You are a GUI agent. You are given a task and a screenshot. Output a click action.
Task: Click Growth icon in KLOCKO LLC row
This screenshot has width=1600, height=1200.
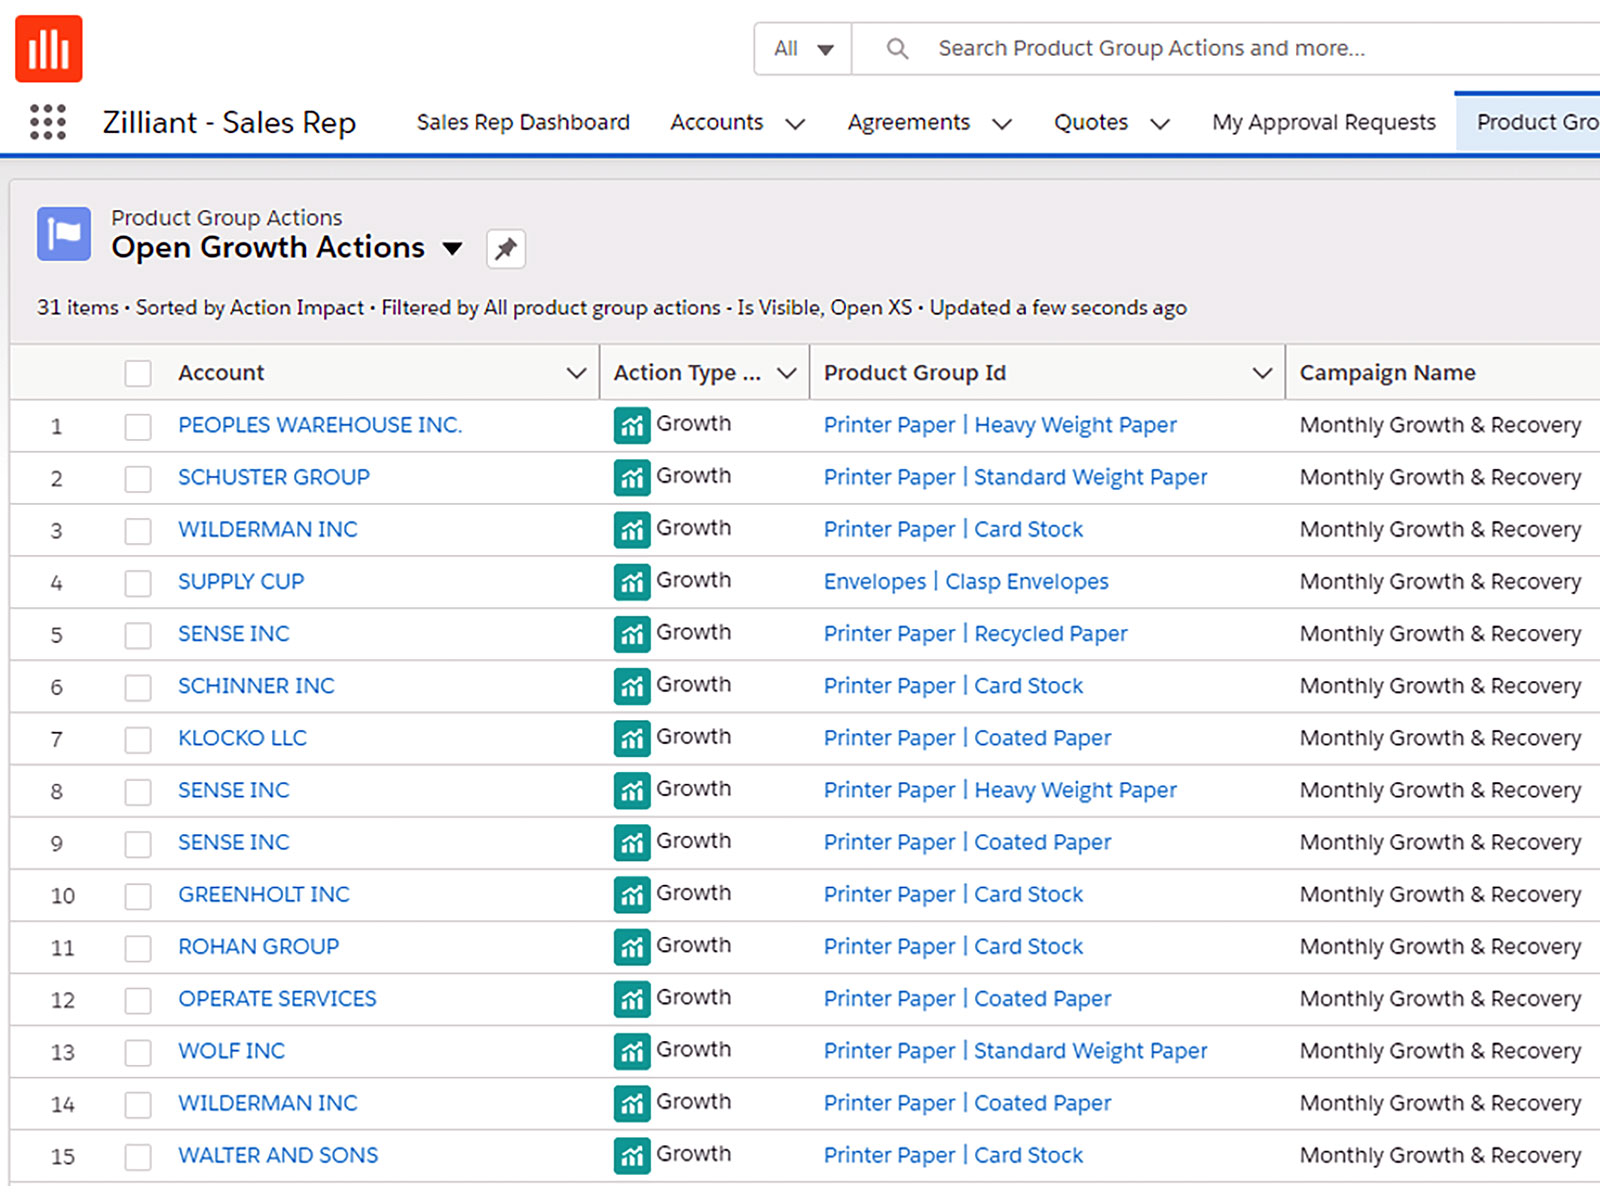631,738
